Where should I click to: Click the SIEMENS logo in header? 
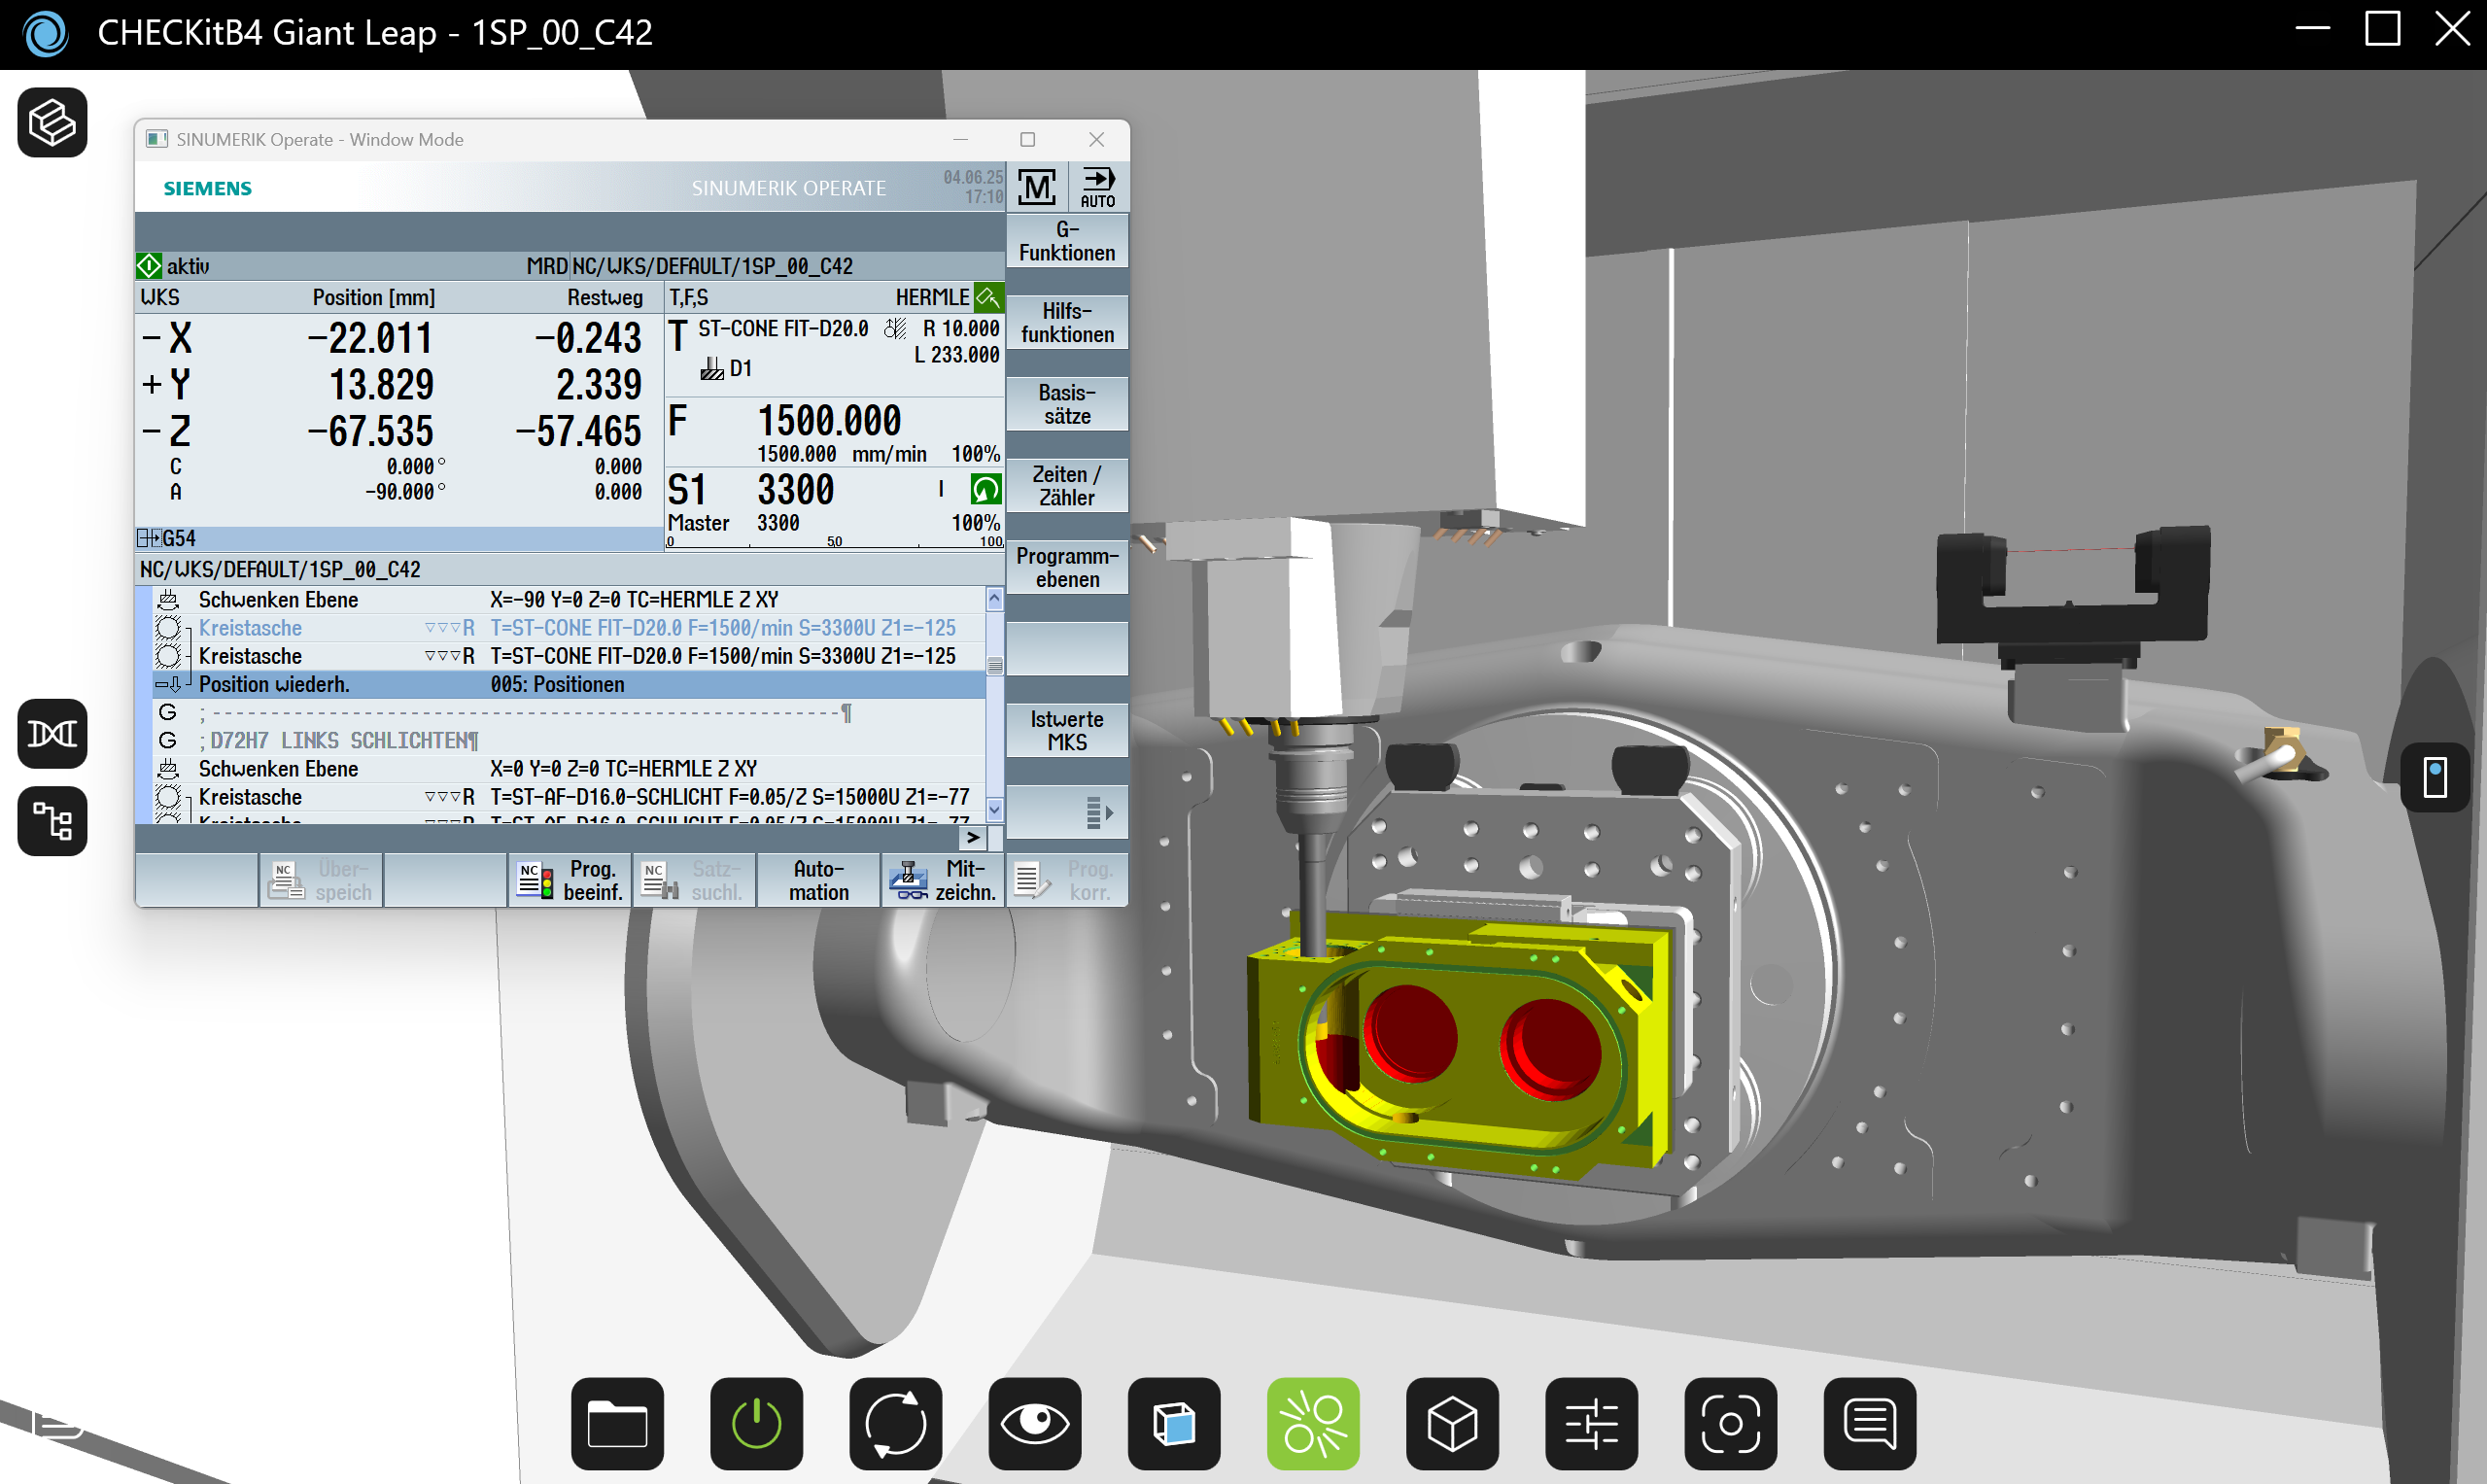[208, 189]
